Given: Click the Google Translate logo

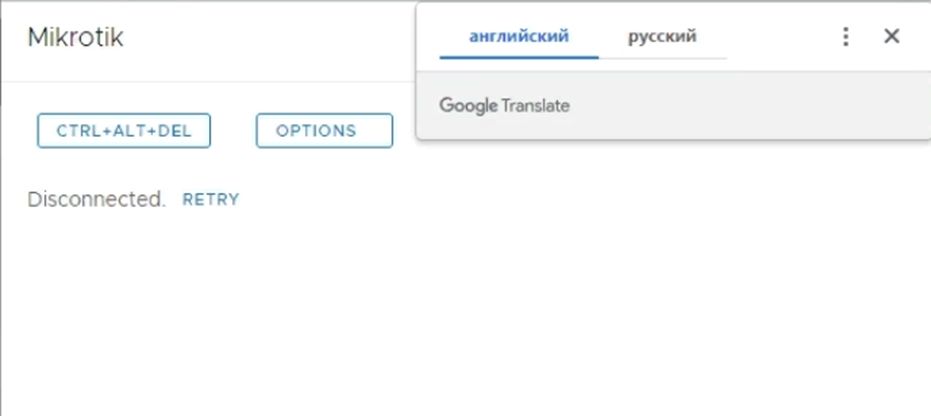Looking at the screenshot, I should pyautogui.click(x=504, y=105).
